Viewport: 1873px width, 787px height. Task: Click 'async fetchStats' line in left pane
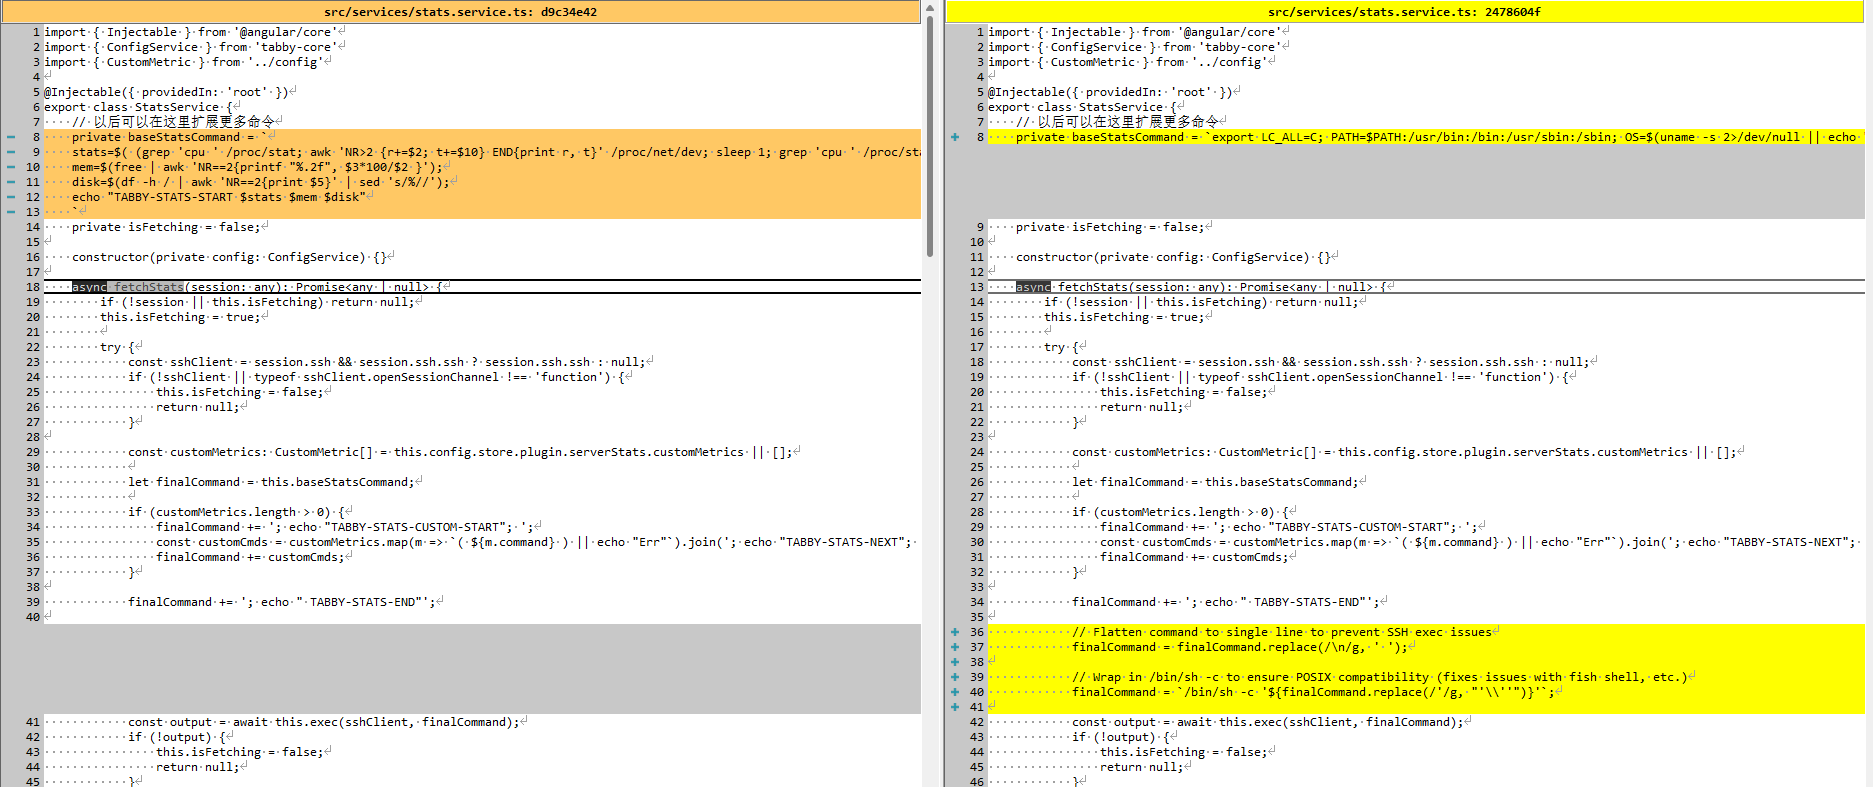point(482,287)
